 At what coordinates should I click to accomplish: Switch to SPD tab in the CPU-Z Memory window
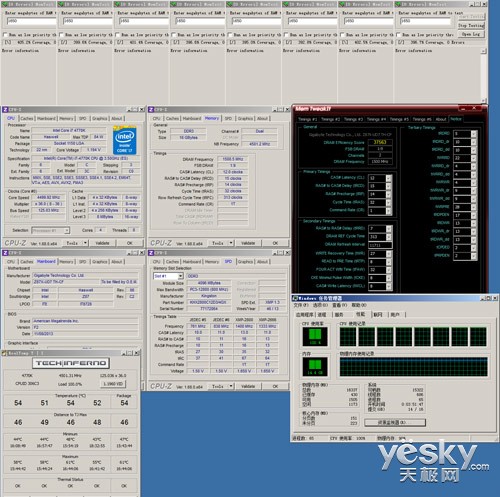[228, 118]
